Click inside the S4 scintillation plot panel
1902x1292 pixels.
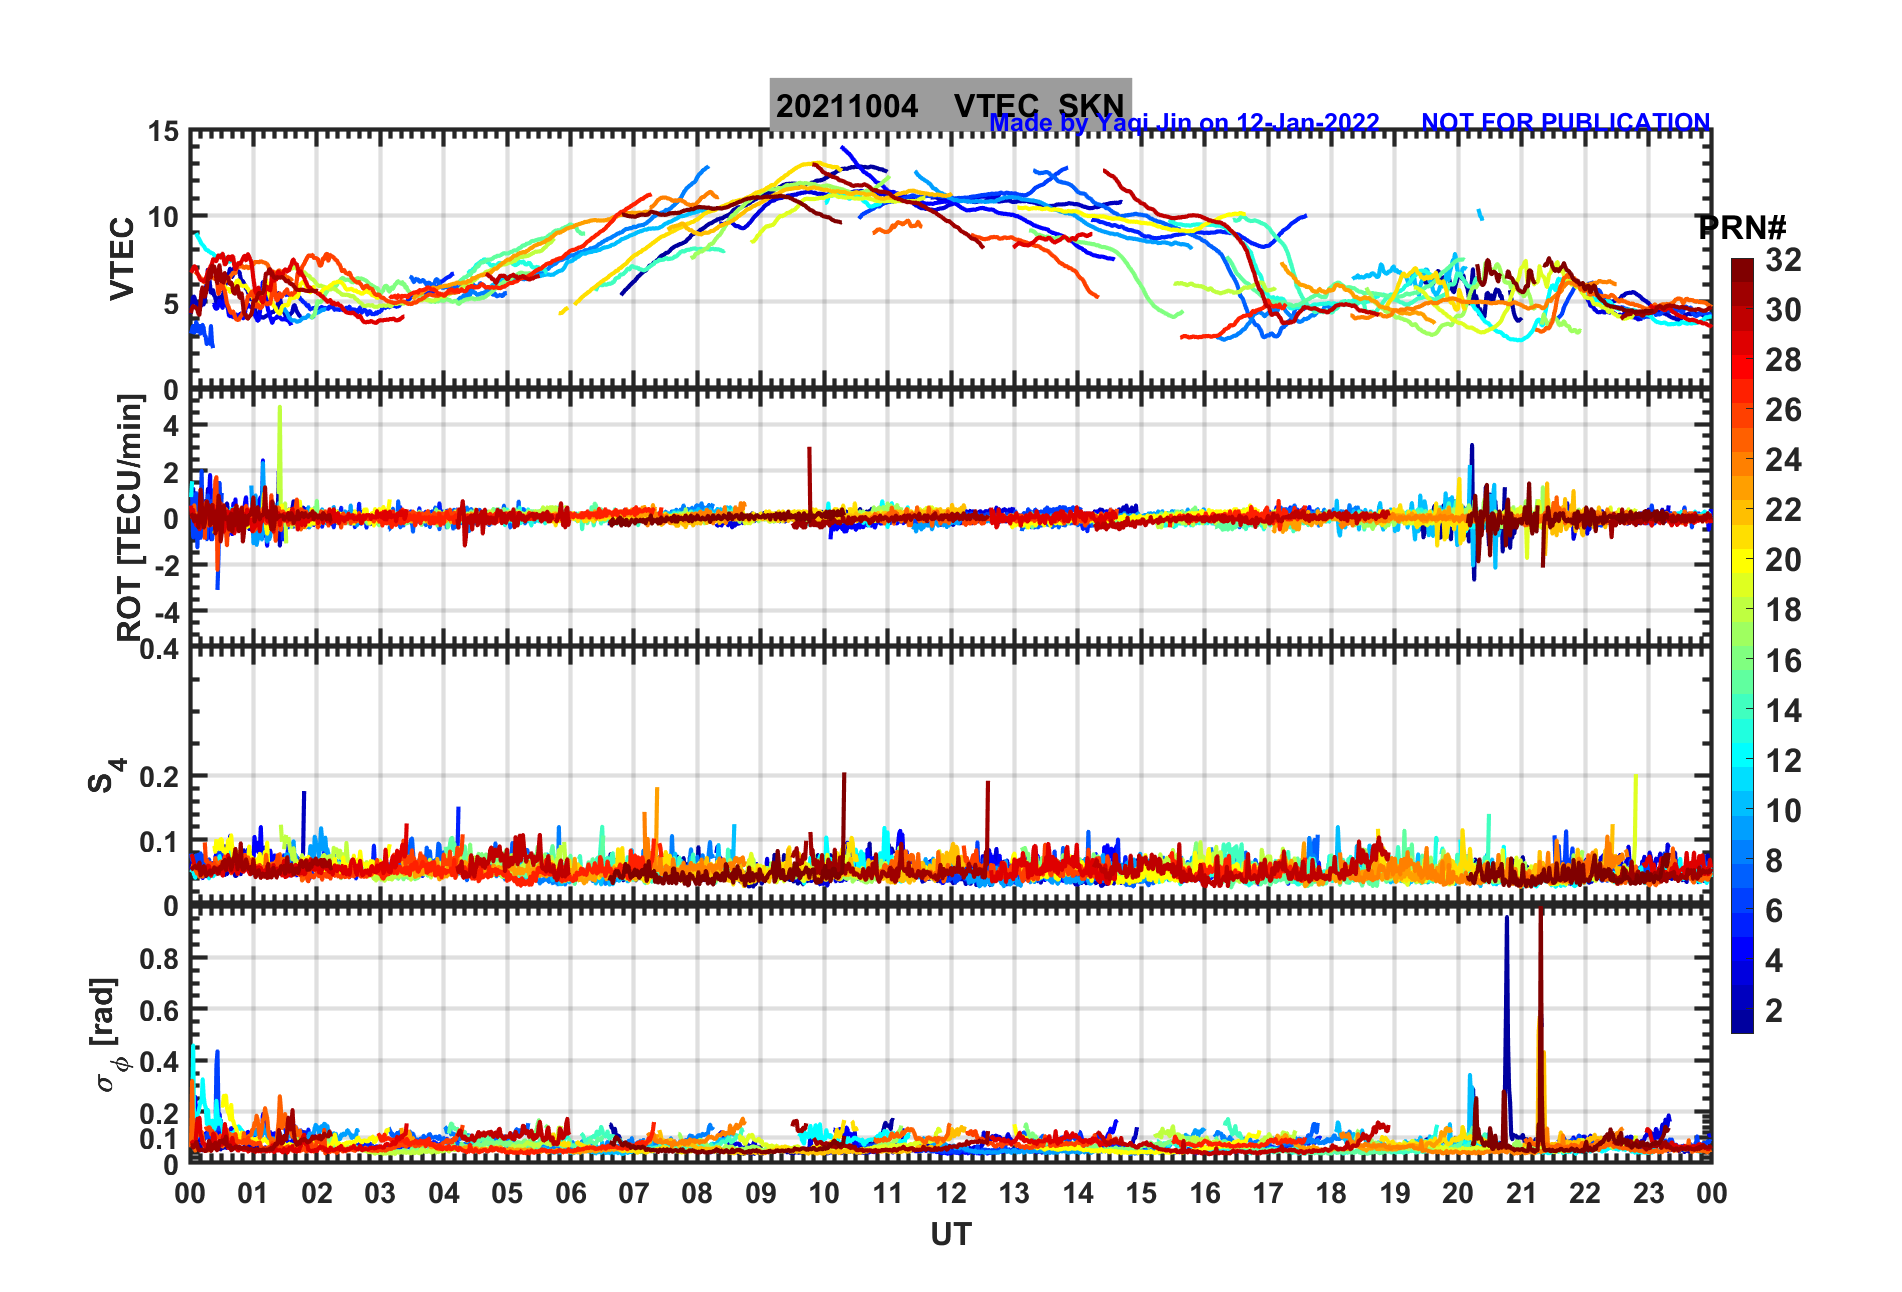(950, 776)
